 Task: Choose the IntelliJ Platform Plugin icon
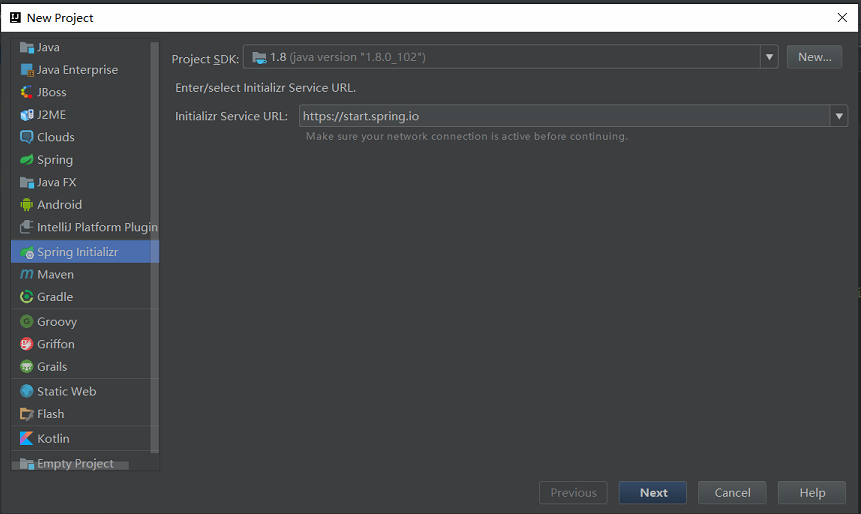[26, 227]
